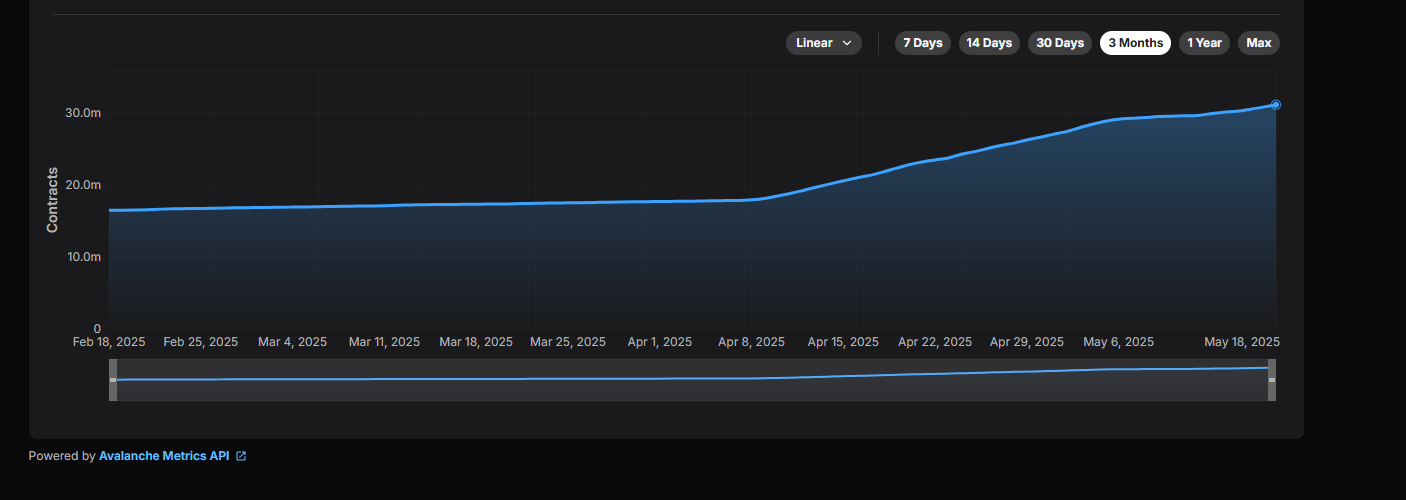This screenshot has height=500, width=1406.
Task: Select the 1 Year range
Action: [x=1204, y=43]
